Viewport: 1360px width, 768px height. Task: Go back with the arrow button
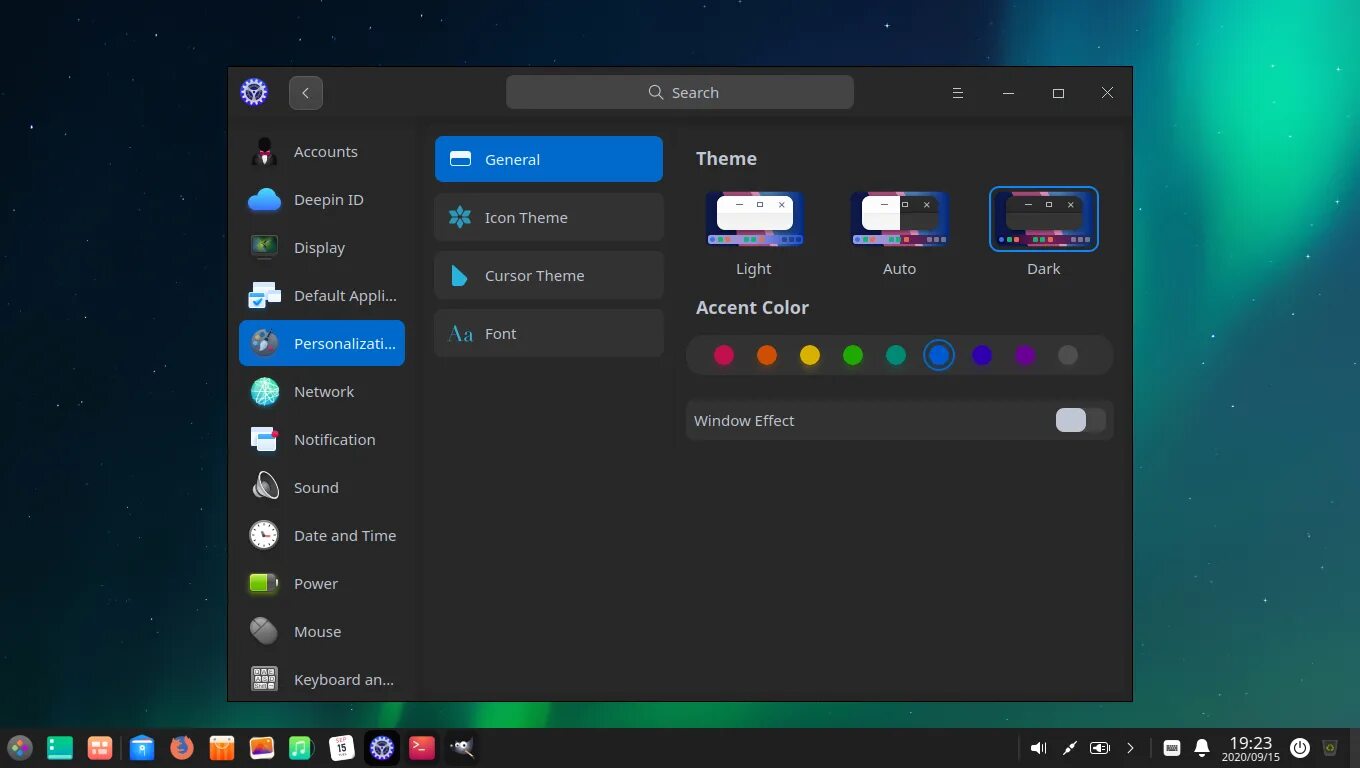coord(306,93)
